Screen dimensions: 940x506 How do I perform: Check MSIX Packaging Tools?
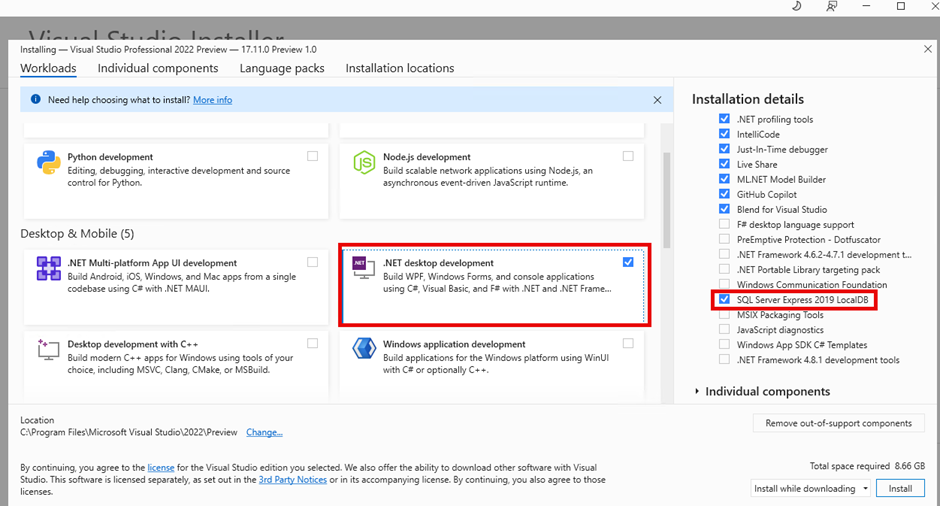(724, 314)
